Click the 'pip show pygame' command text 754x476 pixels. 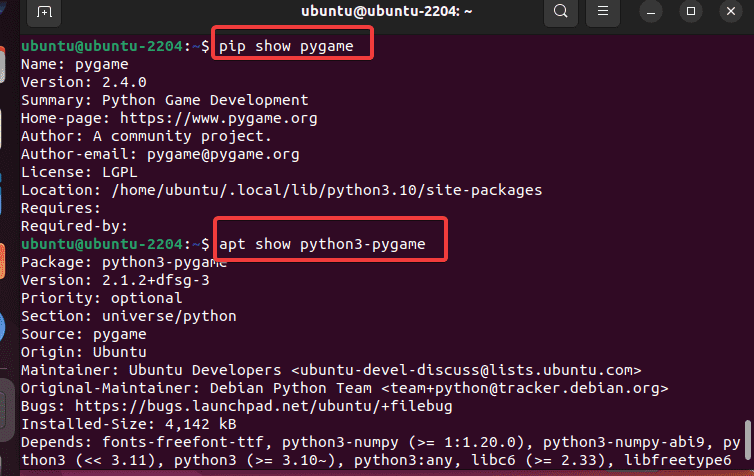click(286, 46)
